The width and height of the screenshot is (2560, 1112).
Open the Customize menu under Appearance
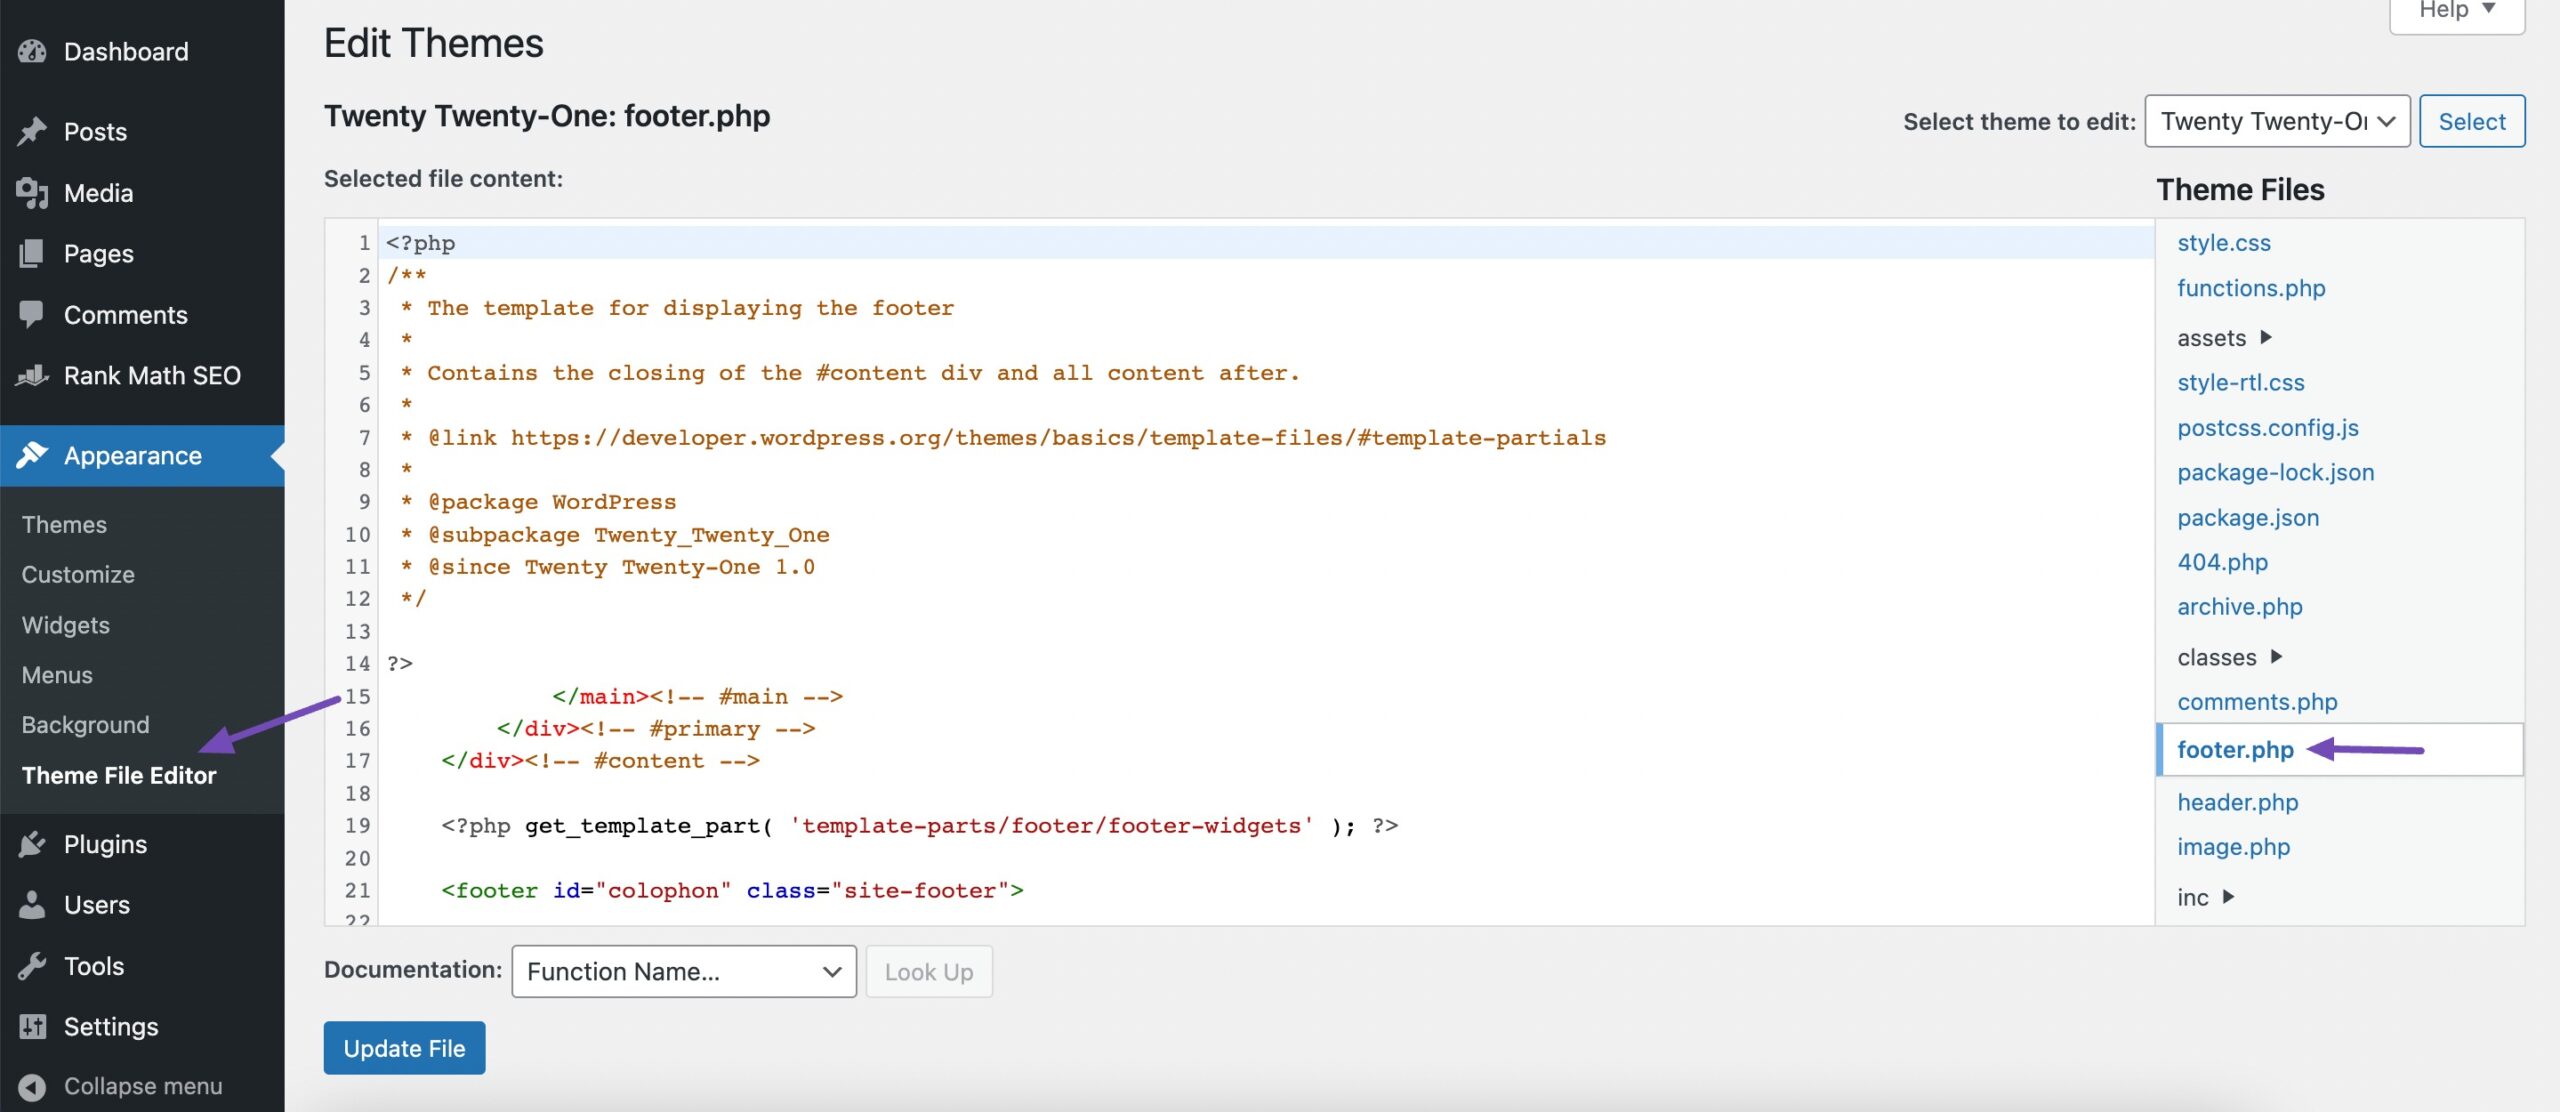point(77,574)
